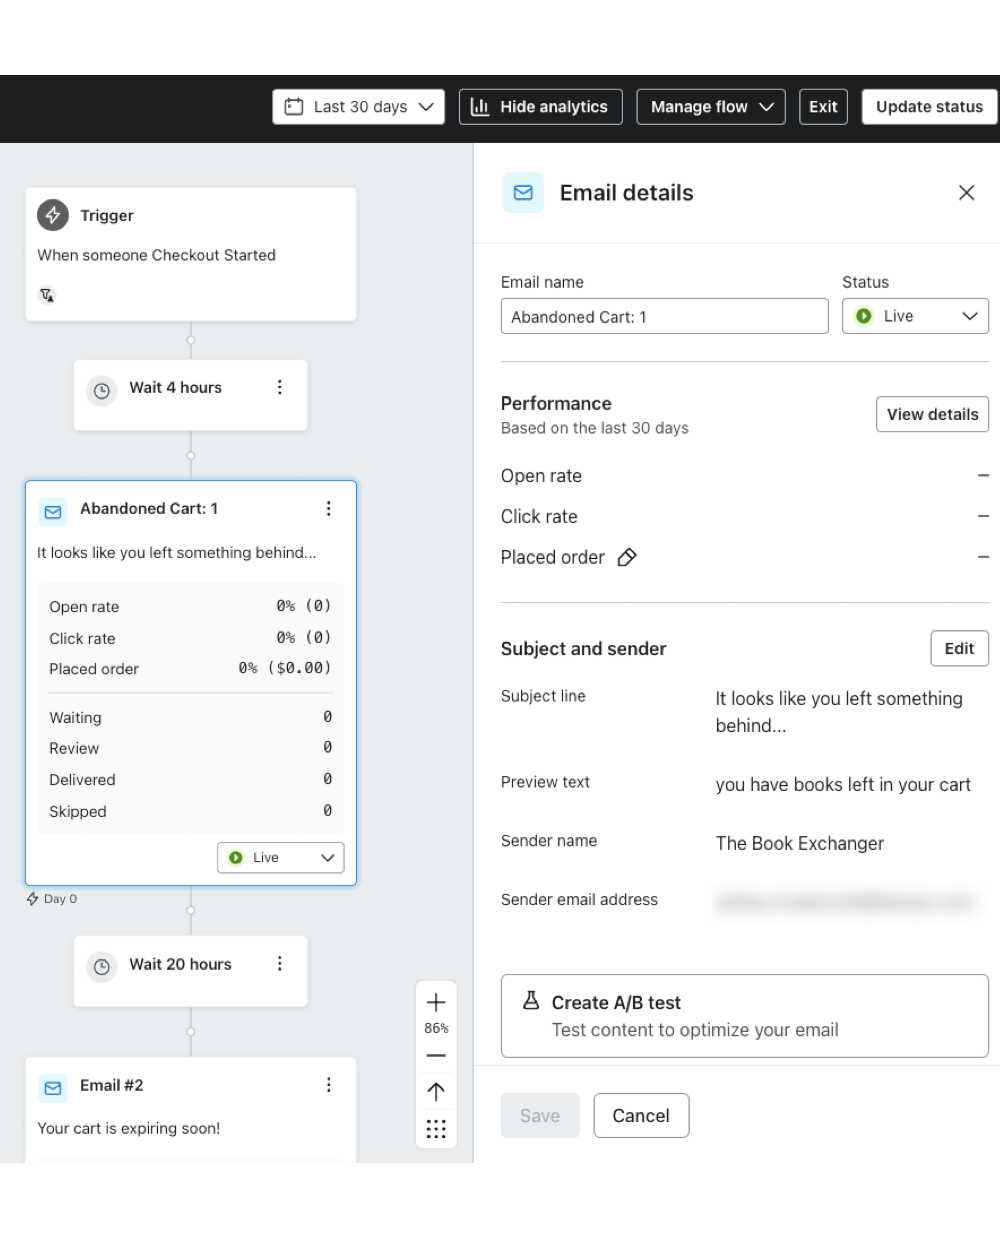The image size is (1000, 1250).
Task: Open the kebab menu on Abandoned Cart: 1
Action: (329, 508)
